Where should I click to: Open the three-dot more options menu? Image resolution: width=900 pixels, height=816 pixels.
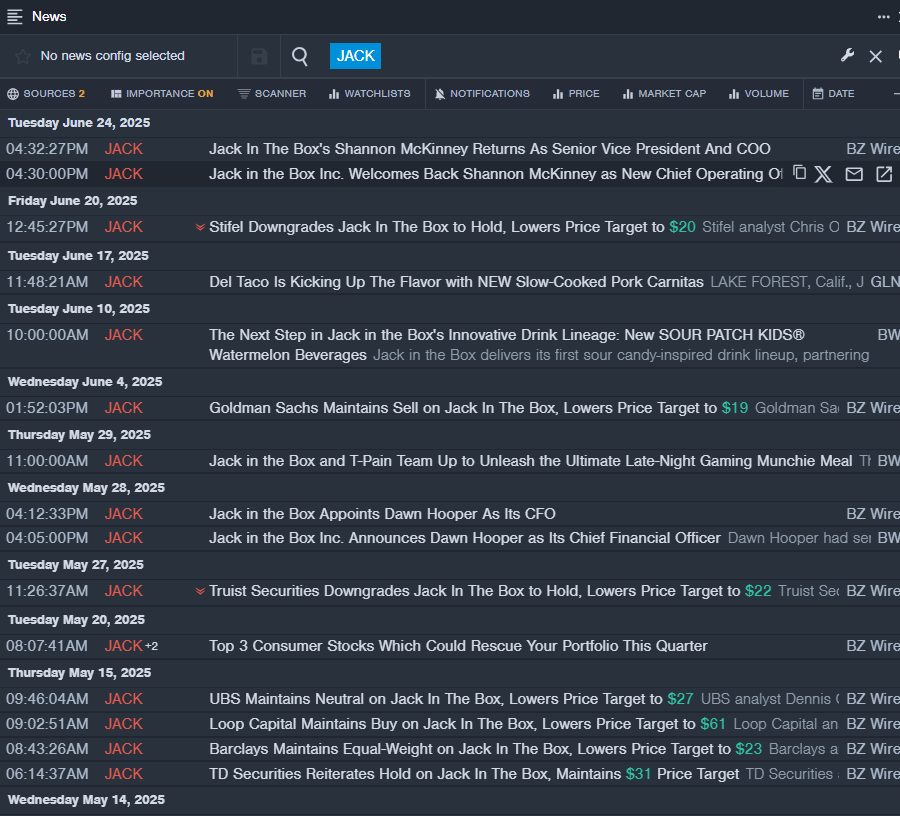(x=883, y=17)
